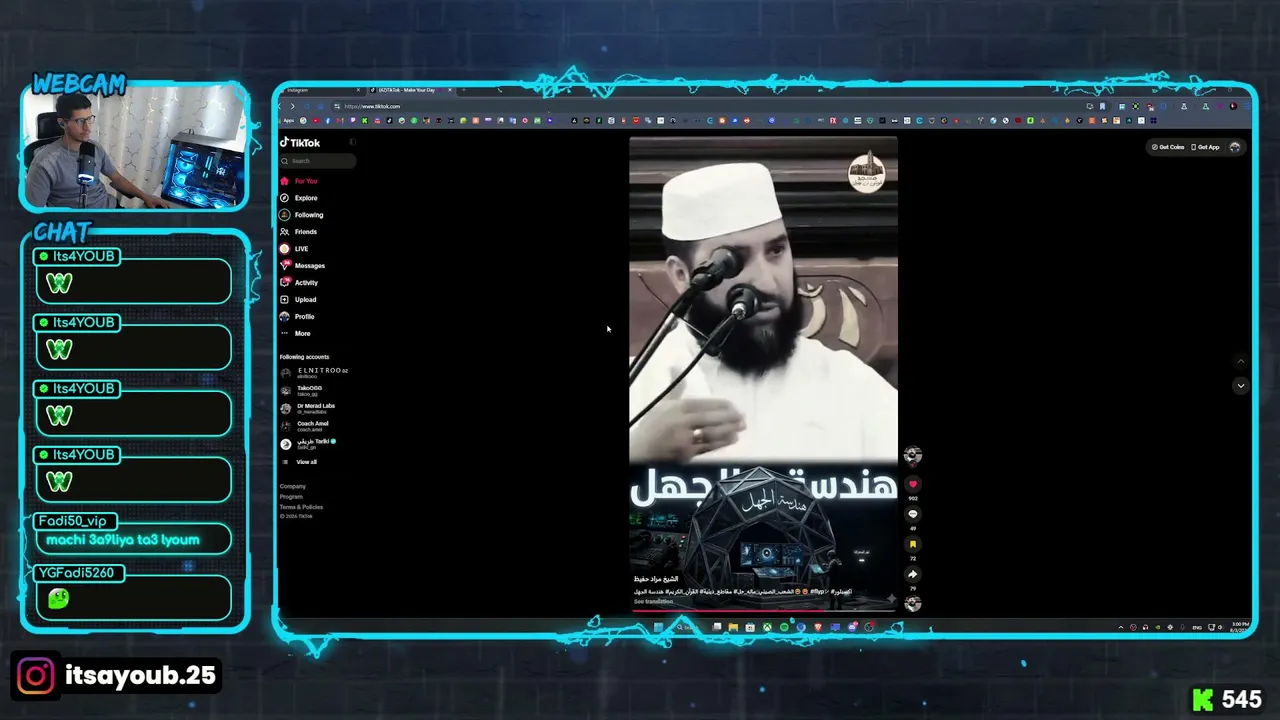Open the Xbox app from the taskbar
The image size is (1280, 720).
pos(767,627)
